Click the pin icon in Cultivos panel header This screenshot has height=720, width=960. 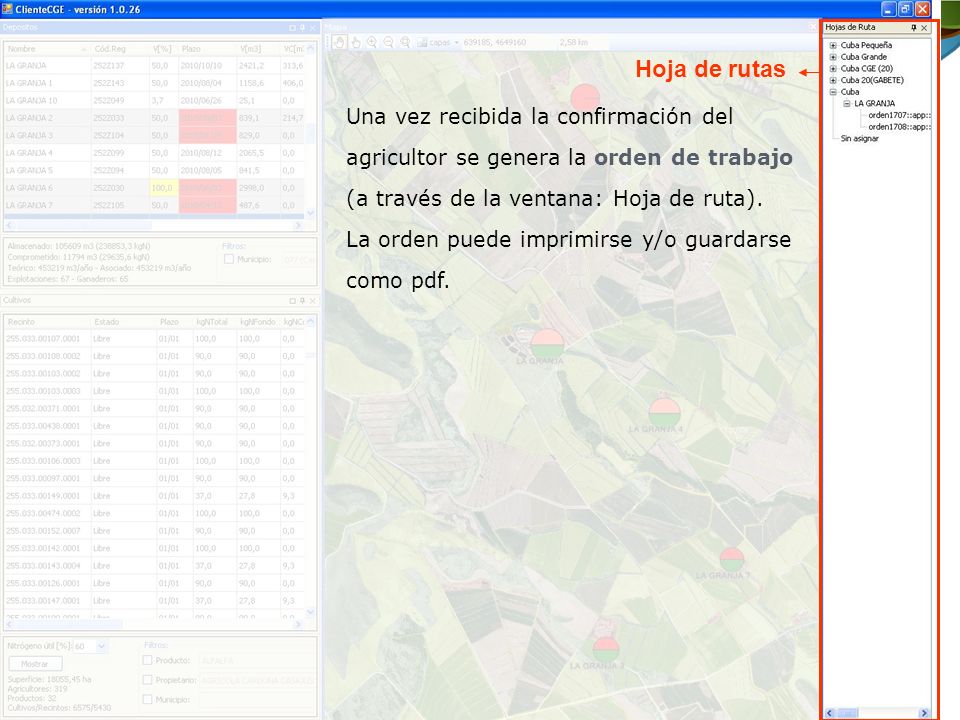(302, 301)
